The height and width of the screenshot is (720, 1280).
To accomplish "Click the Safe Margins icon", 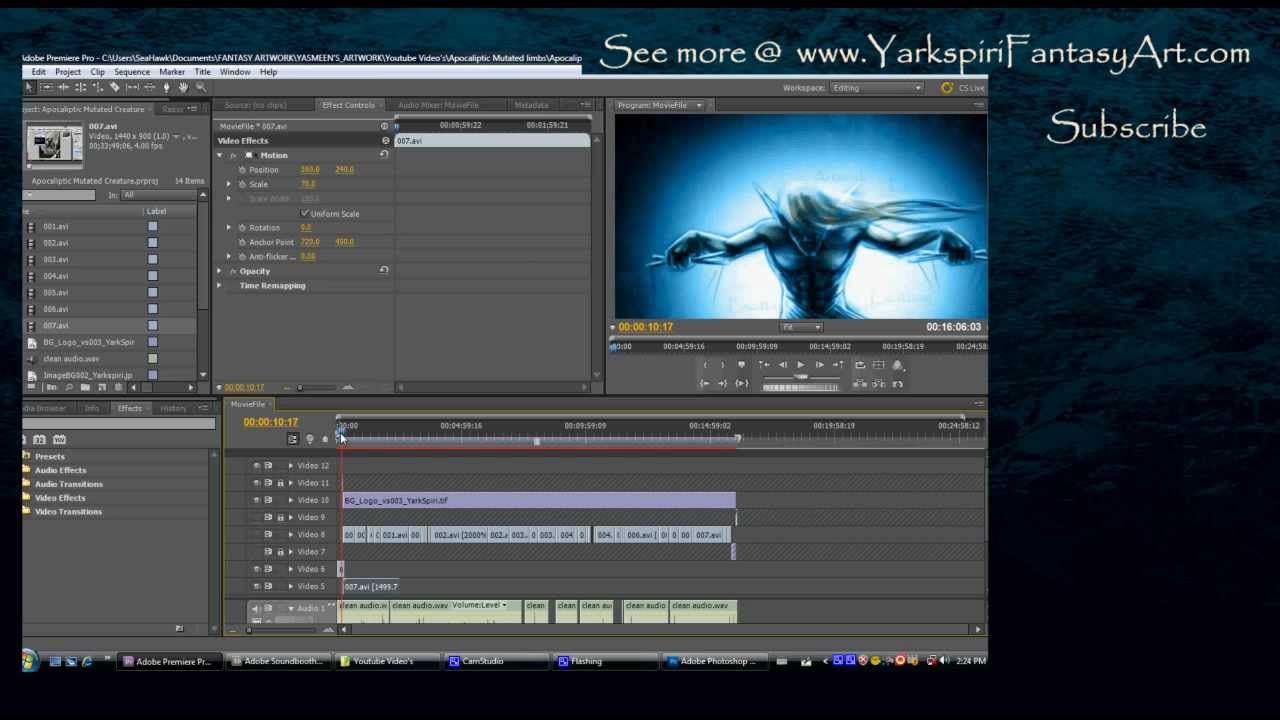I will click(x=878, y=365).
